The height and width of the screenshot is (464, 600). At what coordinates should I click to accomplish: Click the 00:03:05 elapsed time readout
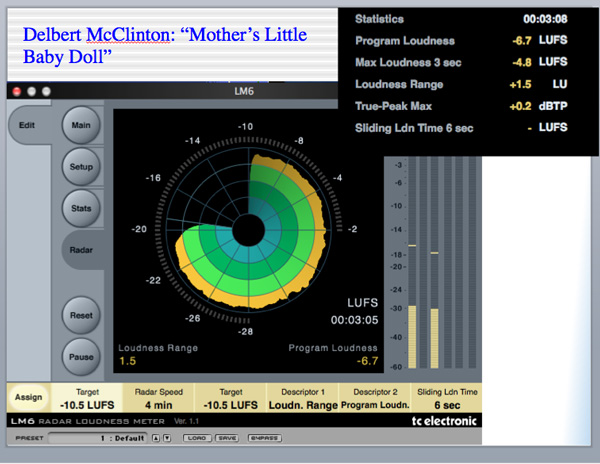tap(354, 320)
